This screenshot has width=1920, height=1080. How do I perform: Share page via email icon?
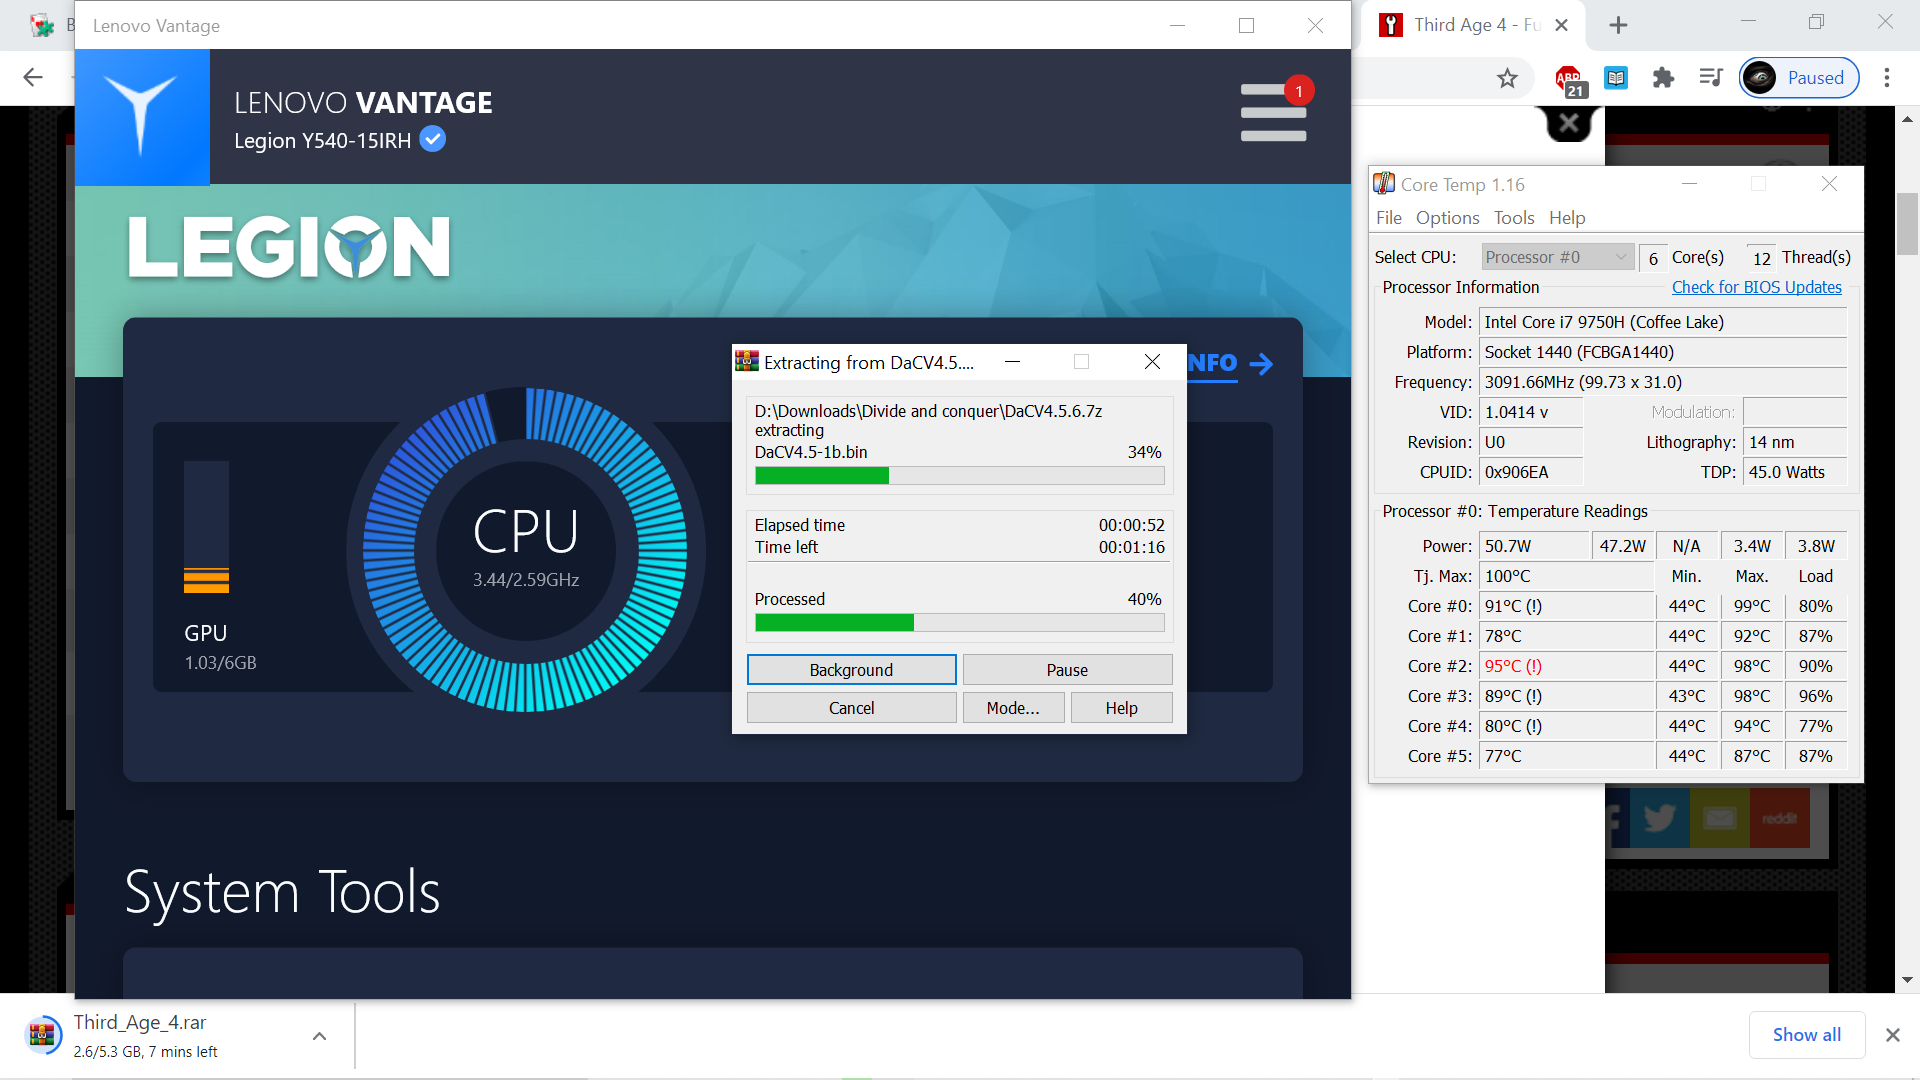point(1719,818)
